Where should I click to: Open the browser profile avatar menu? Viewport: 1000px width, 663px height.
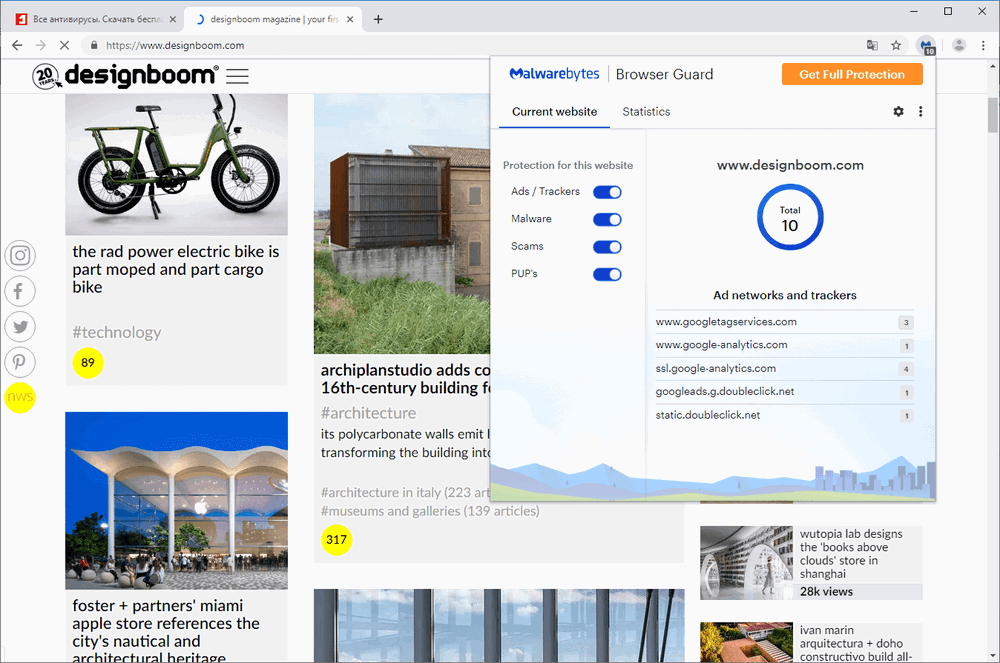pos(958,45)
